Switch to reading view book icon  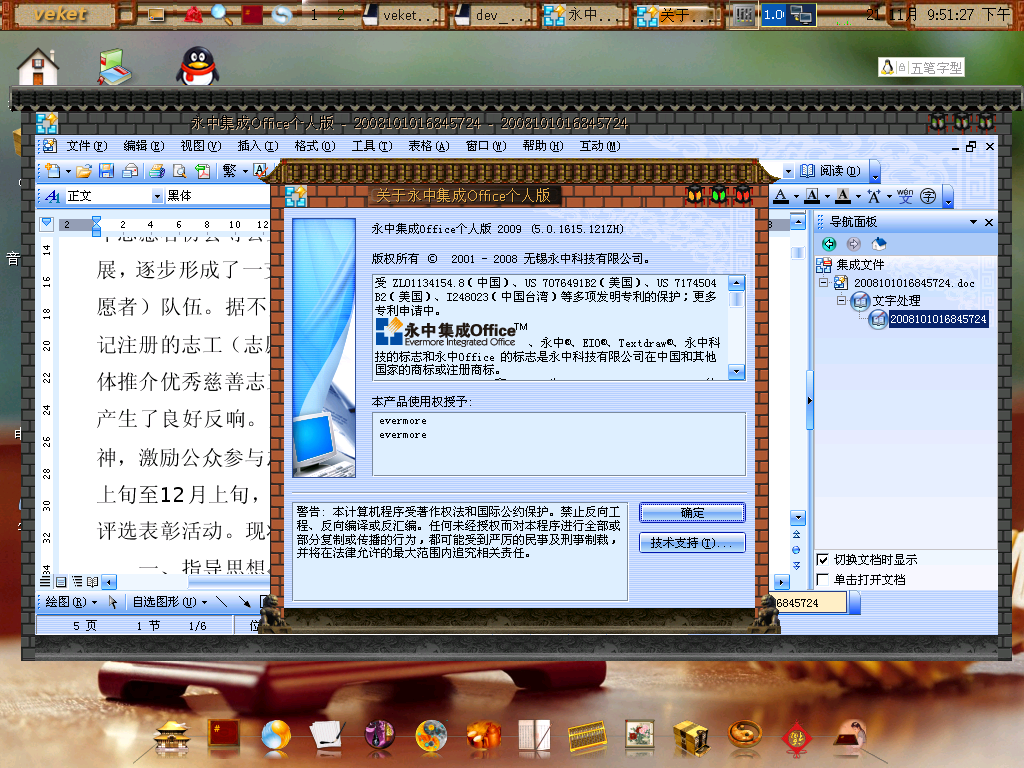coord(93,581)
